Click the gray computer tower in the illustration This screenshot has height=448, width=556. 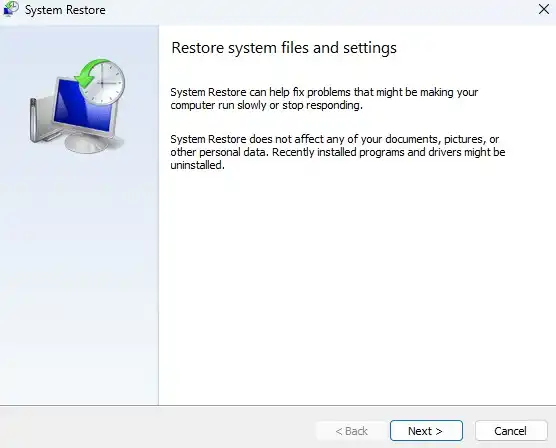[41, 119]
